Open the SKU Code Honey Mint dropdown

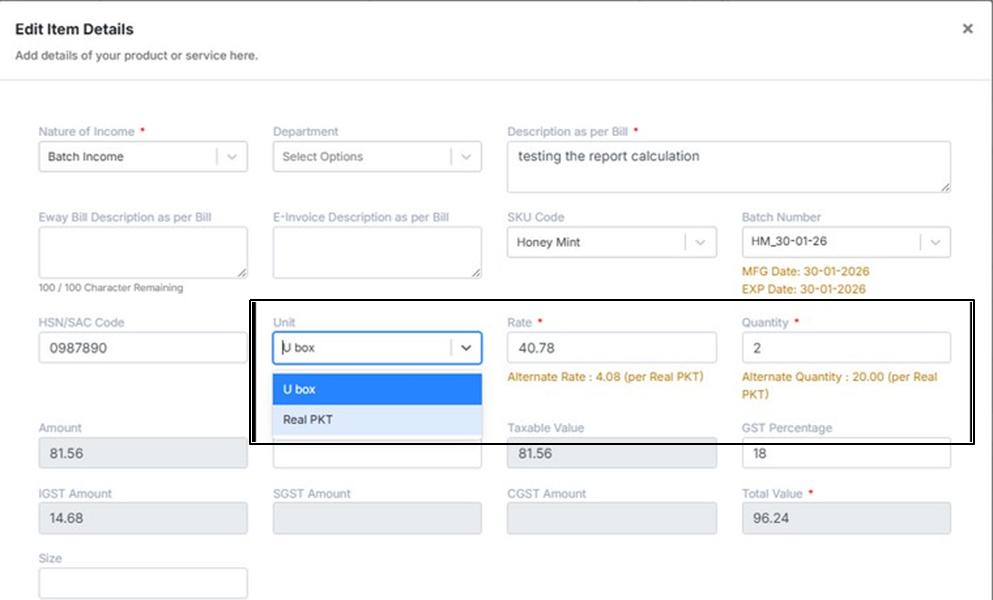[x=700, y=242]
